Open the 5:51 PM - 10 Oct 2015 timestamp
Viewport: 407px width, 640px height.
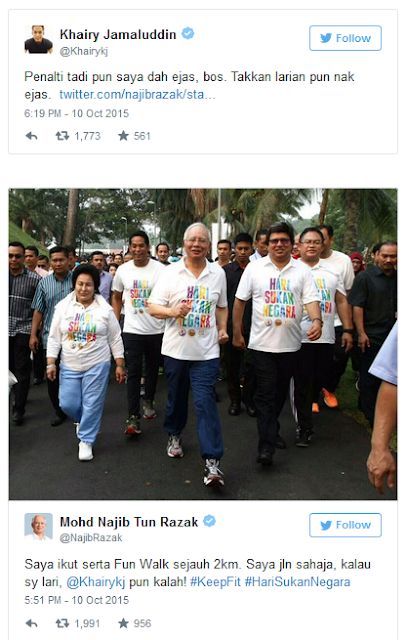pos(76,600)
